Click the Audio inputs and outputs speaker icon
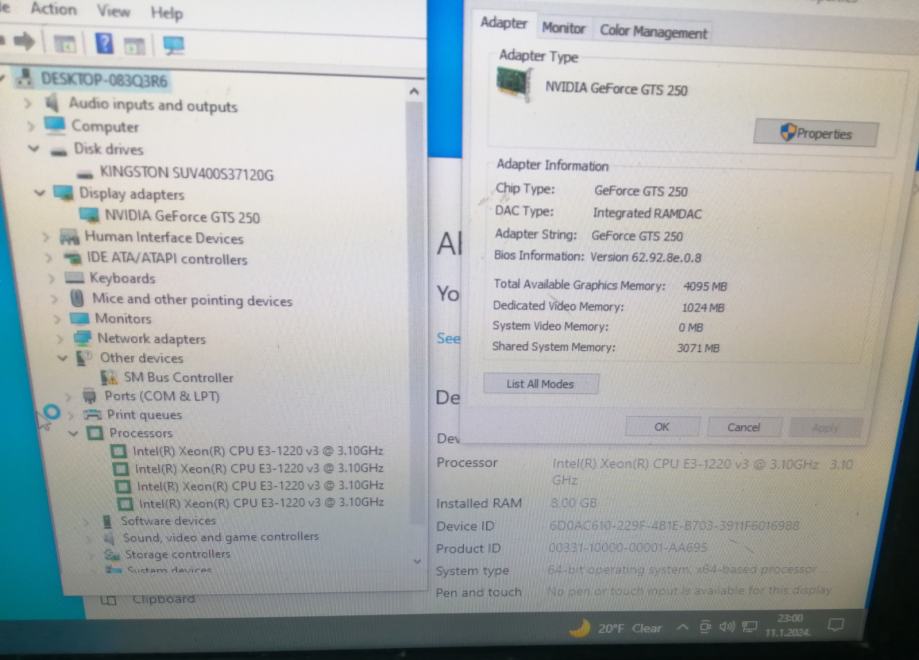This screenshot has height=660, width=919. [x=52, y=103]
